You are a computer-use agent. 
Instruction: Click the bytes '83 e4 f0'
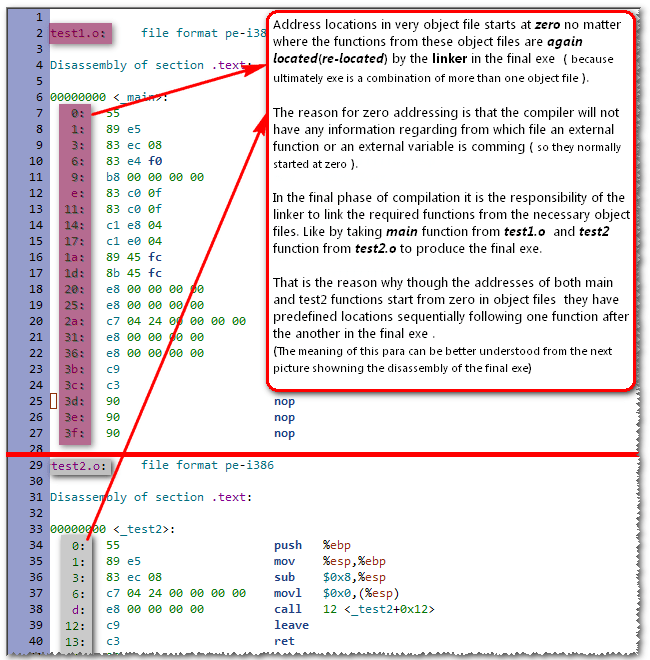(134, 161)
